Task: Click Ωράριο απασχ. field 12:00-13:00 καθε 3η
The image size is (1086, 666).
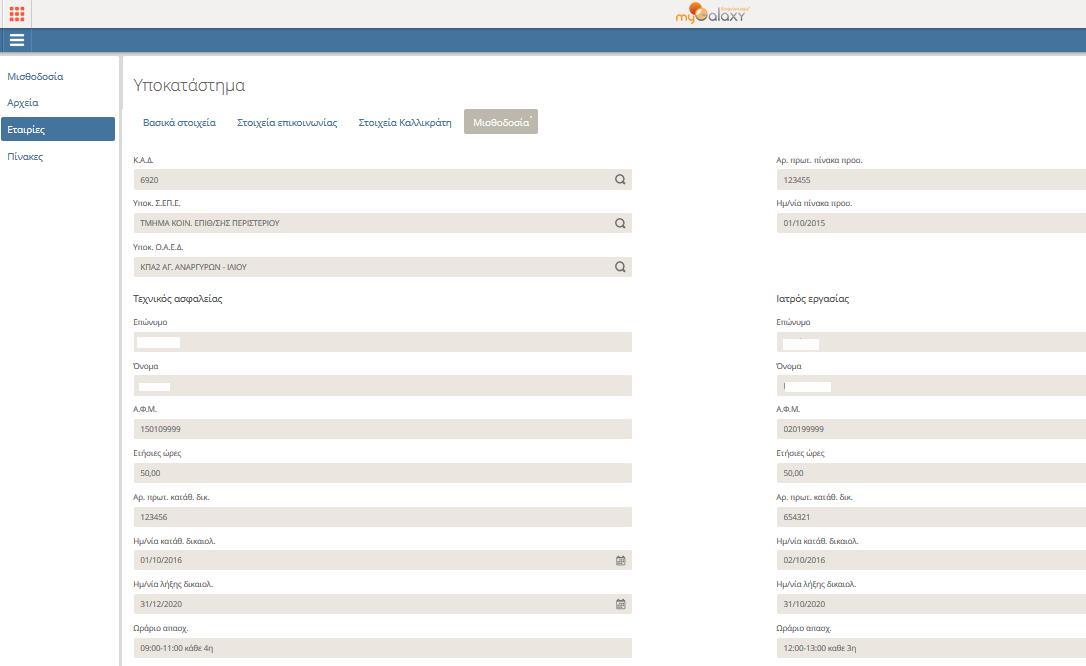Action: 931,648
